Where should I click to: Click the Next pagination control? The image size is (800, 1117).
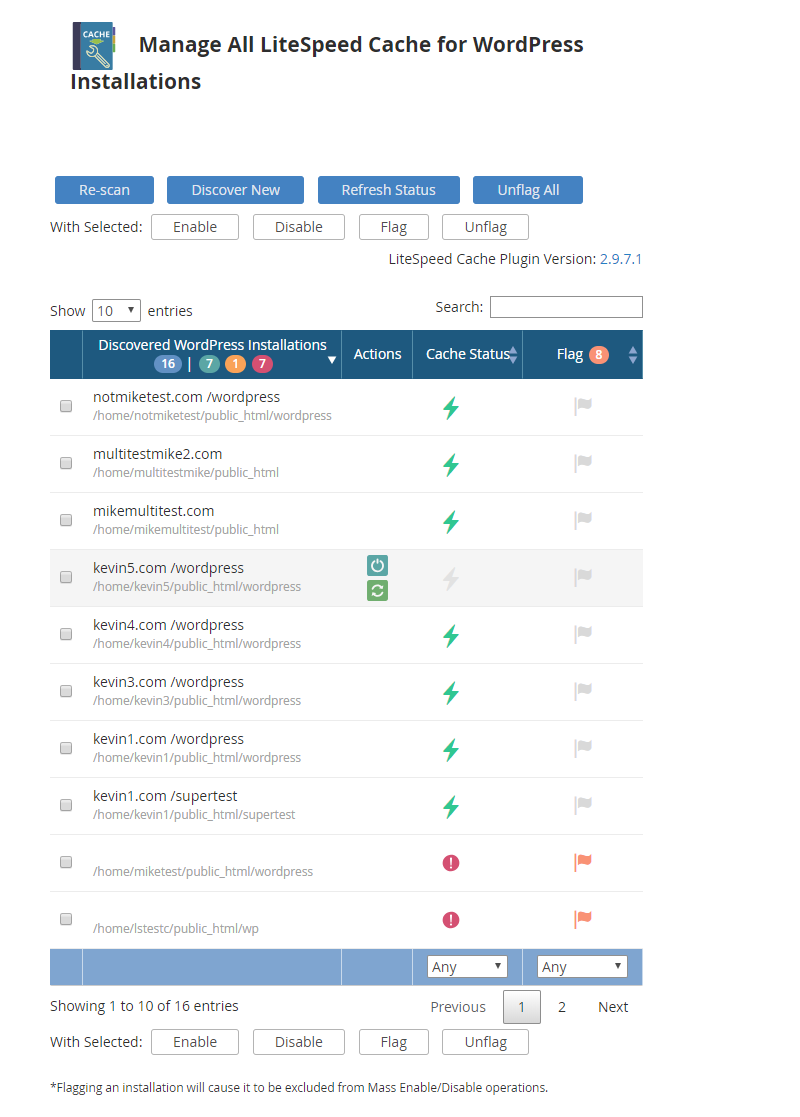pyautogui.click(x=612, y=1007)
